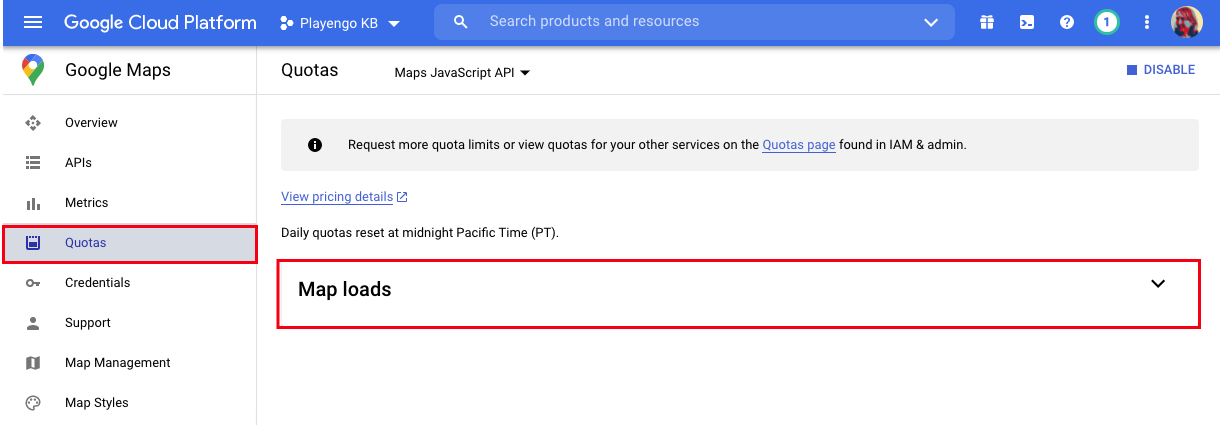Click the DISABLE button
The height and width of the screenshot is (425, 1220).
click(x=1160, y=70)
